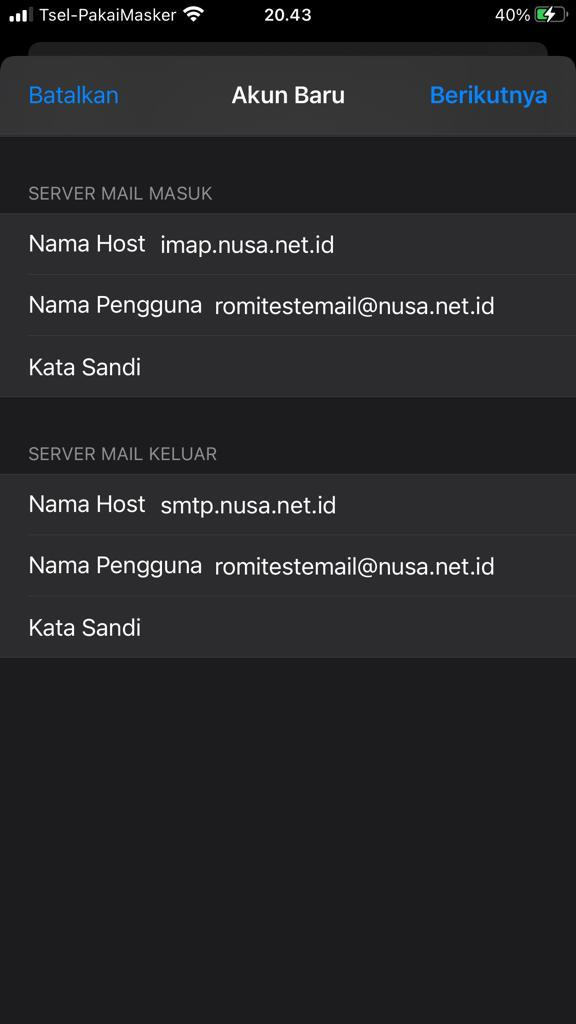Edit incoming server username field
Image resolution: width=576 pixels, height=1024 pixels.
(288, 305)
